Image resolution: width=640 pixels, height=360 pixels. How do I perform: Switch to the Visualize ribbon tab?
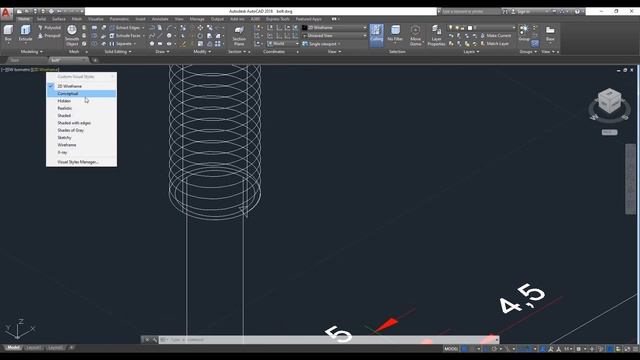tap(96, 19)
